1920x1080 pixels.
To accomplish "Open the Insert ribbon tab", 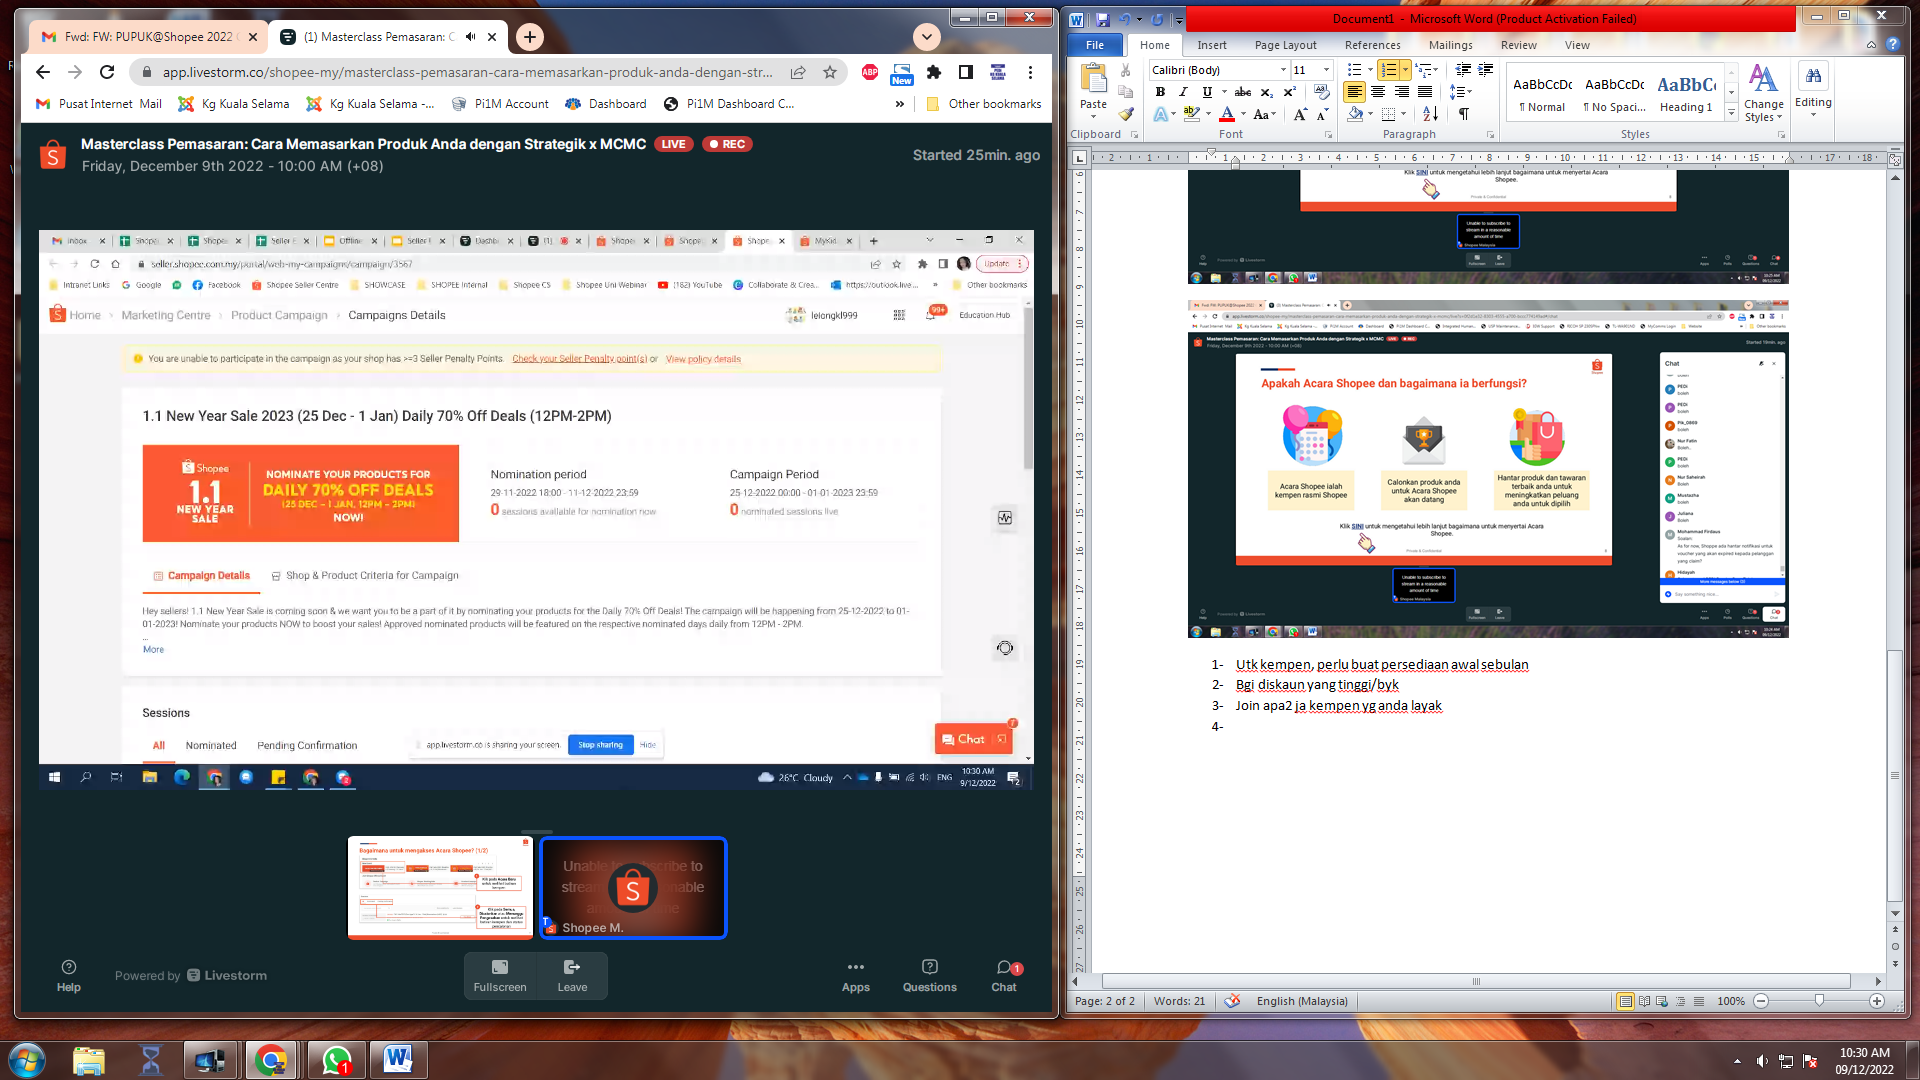I will [x=1212, y=45].
